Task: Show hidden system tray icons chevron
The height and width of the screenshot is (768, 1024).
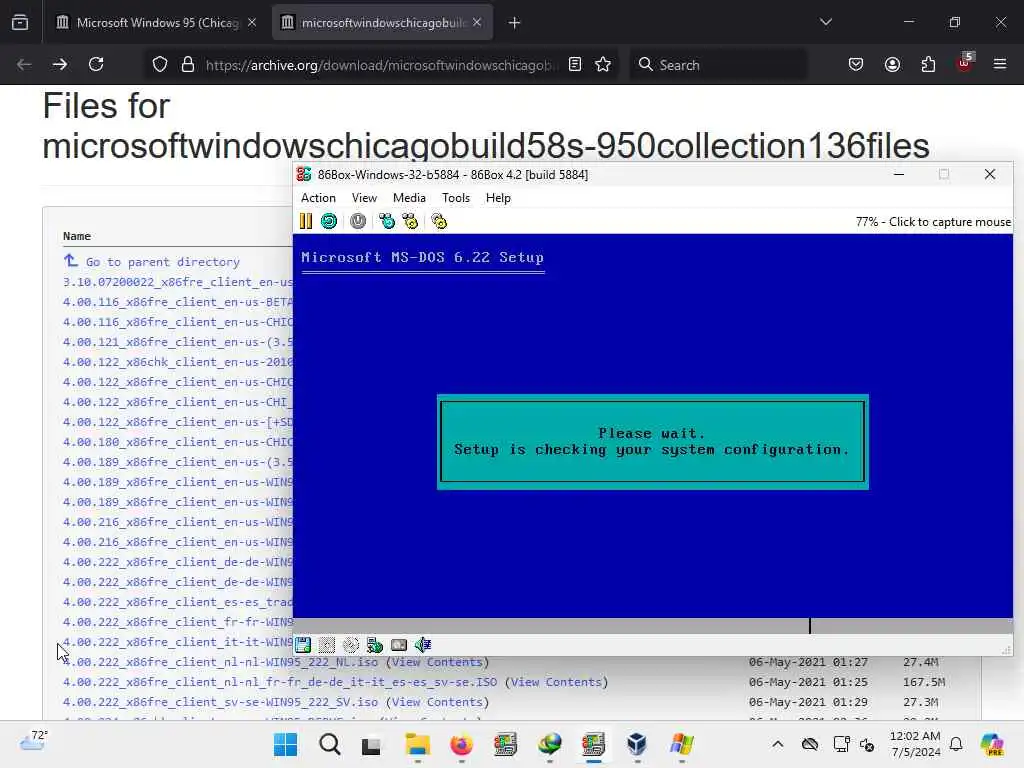Action: point(778,744)
